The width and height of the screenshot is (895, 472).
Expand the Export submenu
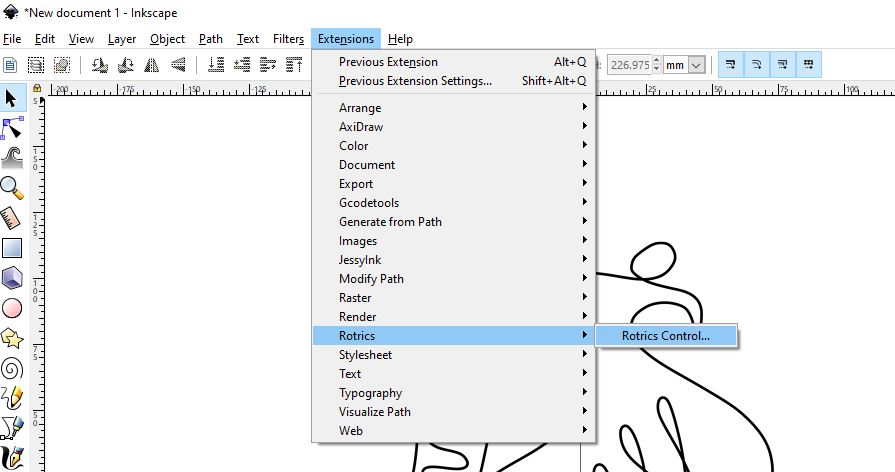tap(454, 184)
